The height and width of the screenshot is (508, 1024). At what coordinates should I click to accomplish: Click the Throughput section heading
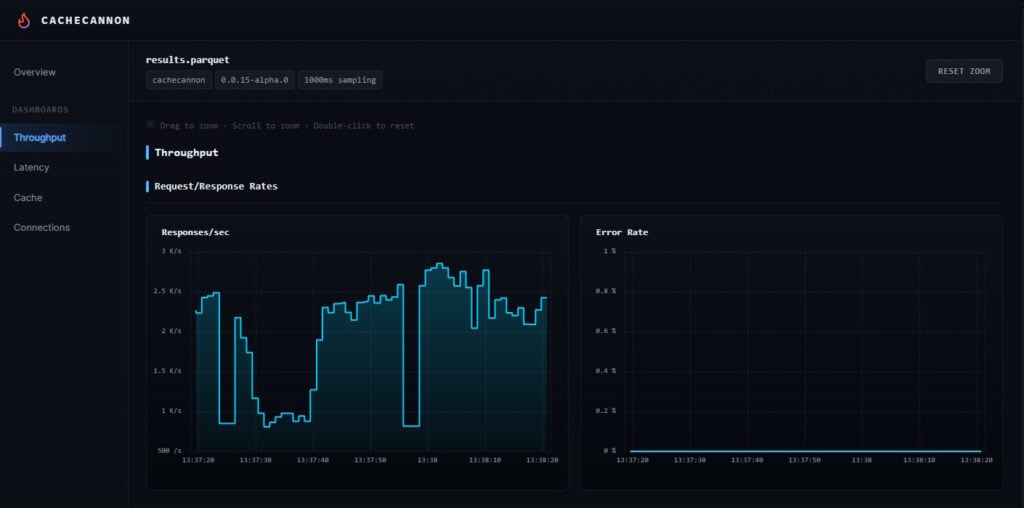tap(186, 153)
